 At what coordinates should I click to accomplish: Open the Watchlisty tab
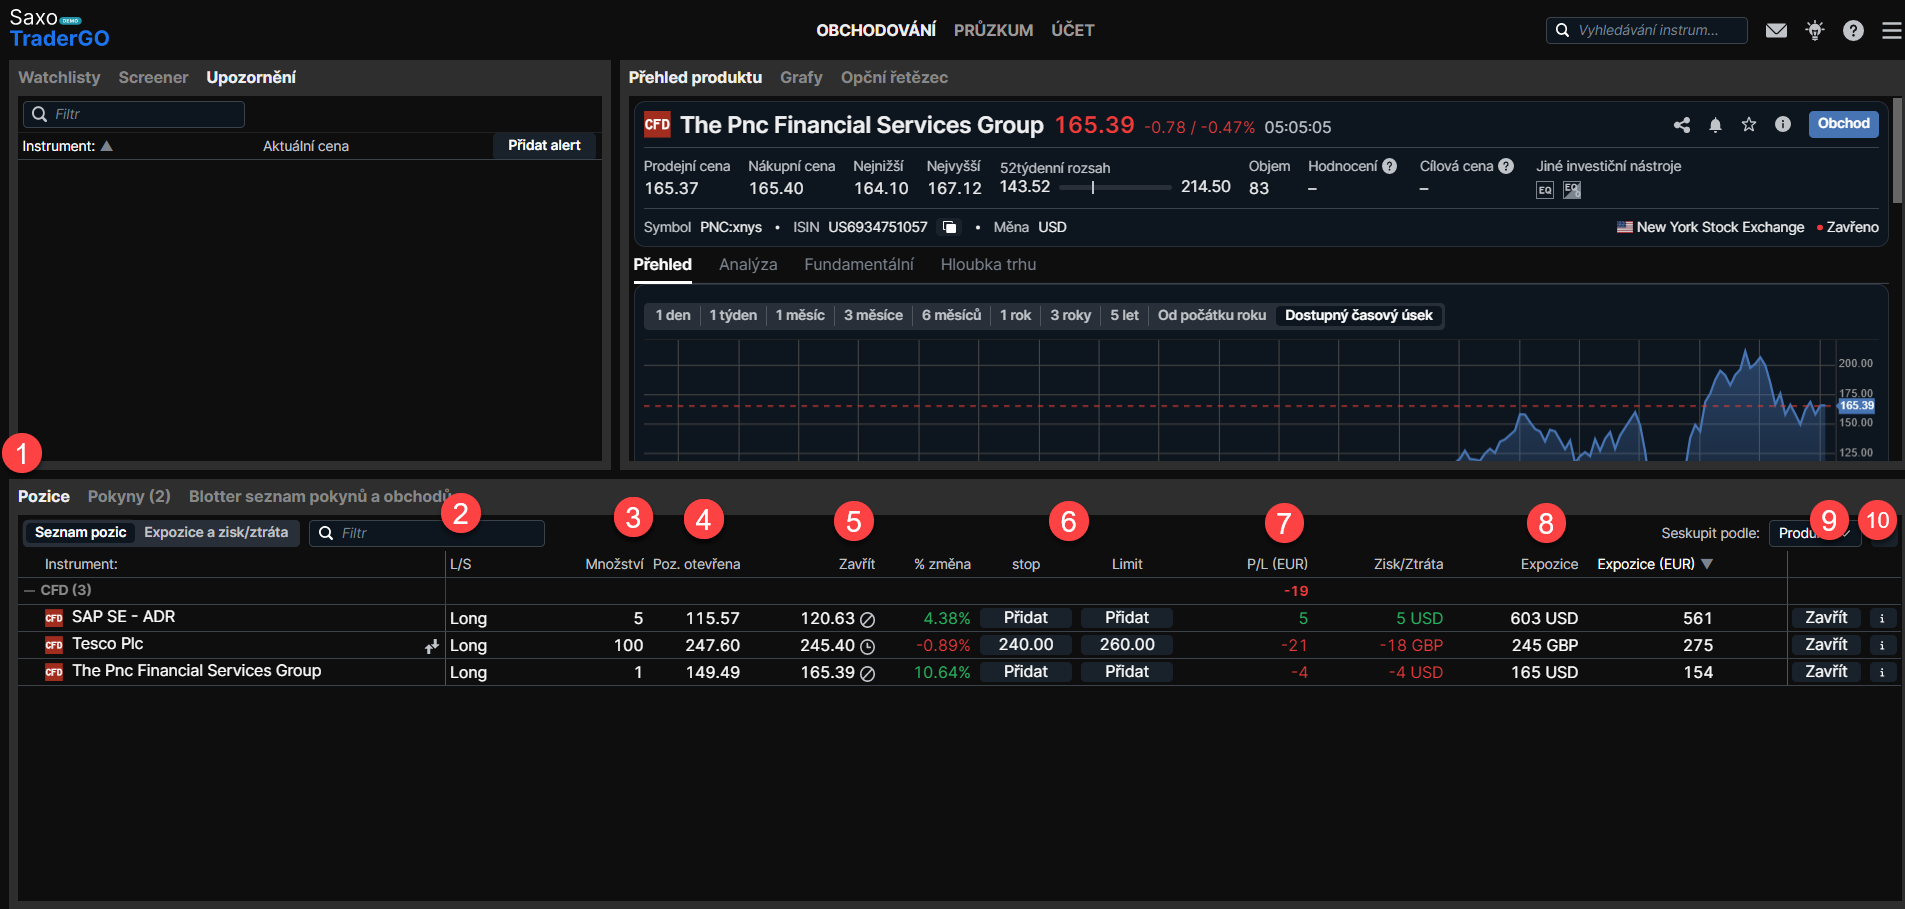click(x=59, y=77)
